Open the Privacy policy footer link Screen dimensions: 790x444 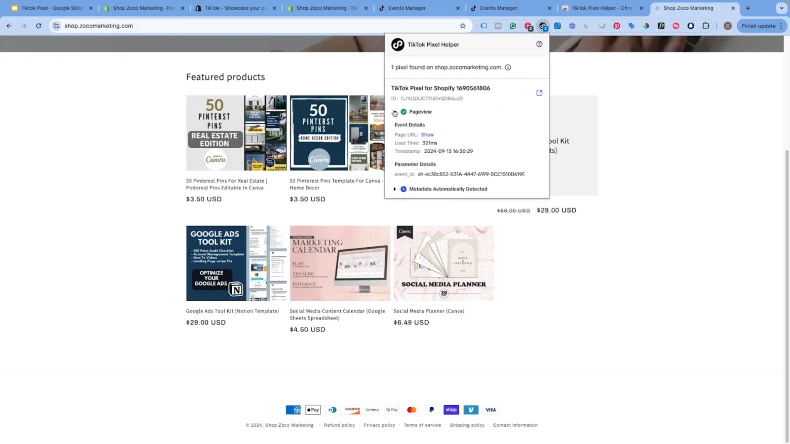click(379, 425)
